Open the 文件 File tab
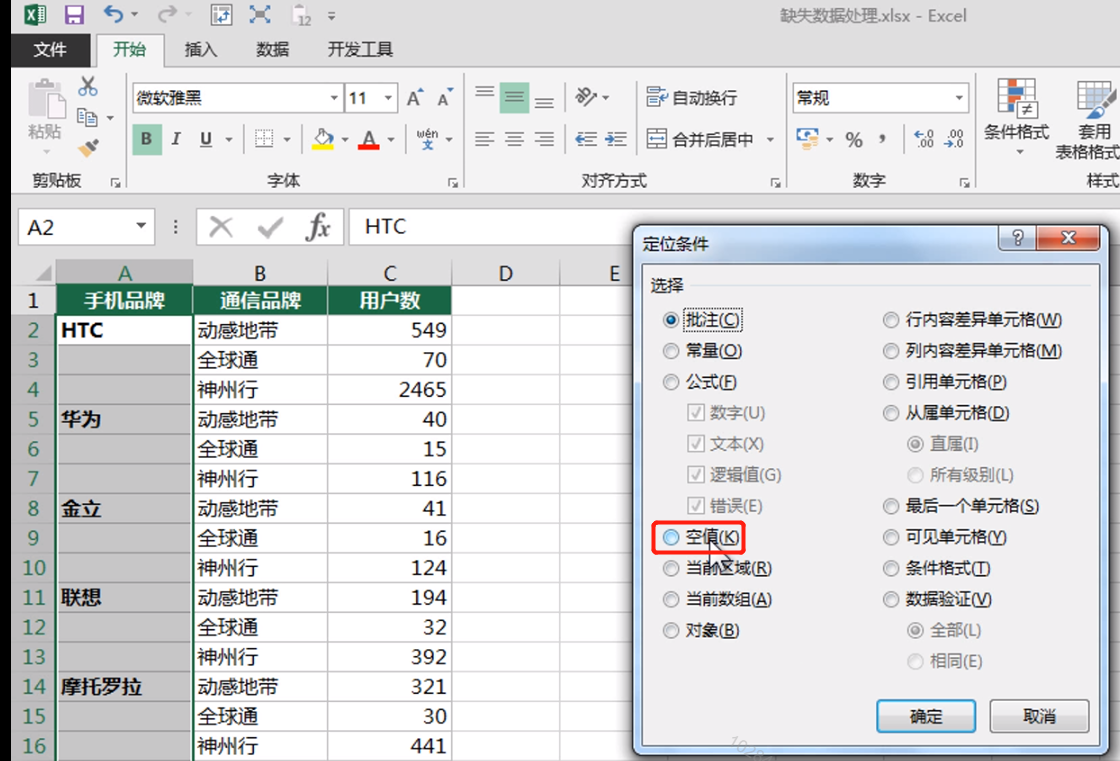The image size is (1120, 761). [x=50, y=49]
